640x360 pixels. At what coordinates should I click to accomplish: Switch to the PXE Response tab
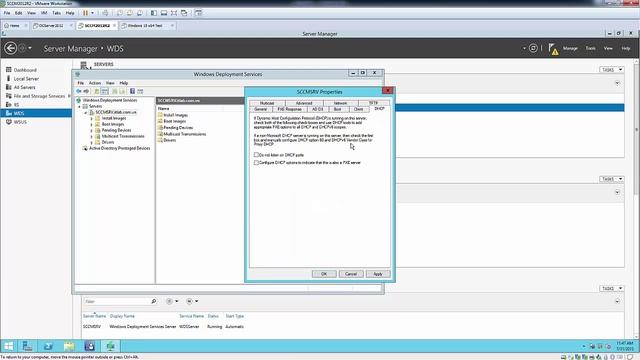coord(289,109)
